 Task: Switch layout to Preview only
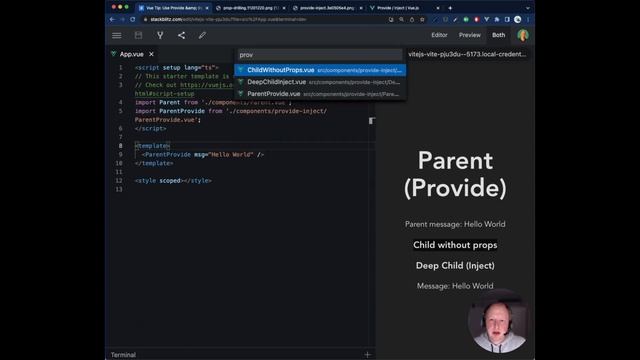pyautogui.click(x=469, y=35)
